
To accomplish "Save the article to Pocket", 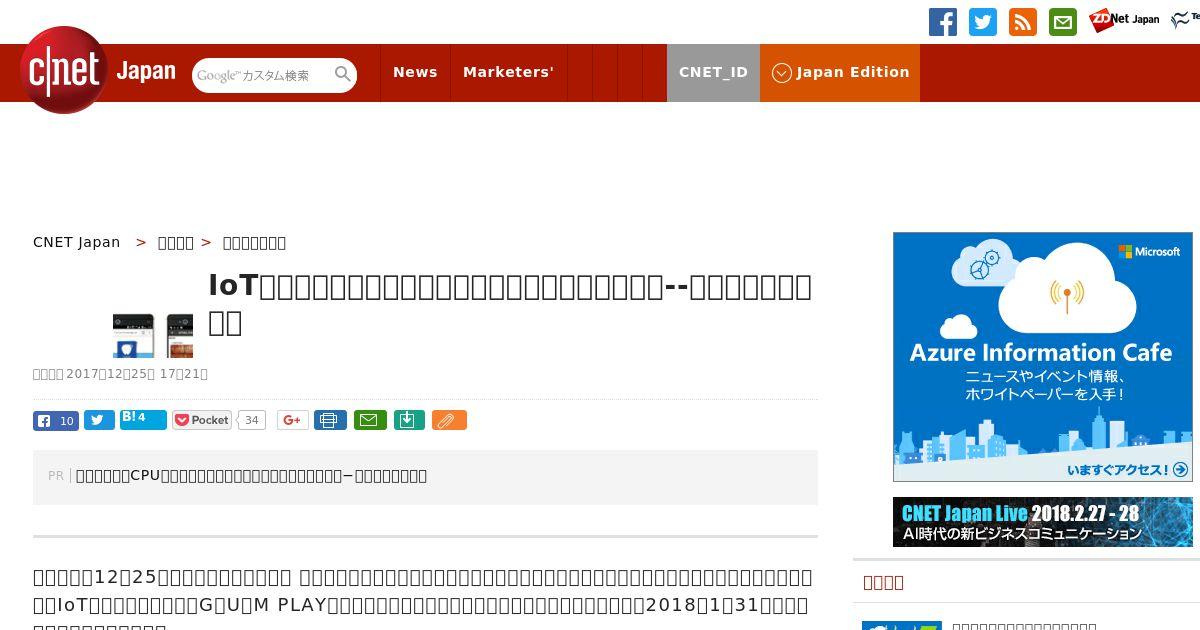I will coord(202,420).
